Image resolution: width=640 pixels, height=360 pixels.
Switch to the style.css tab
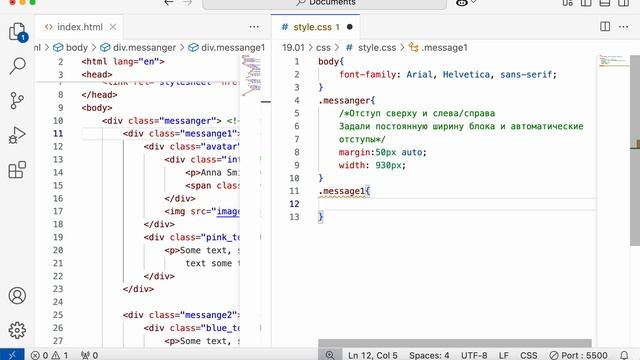316,27
